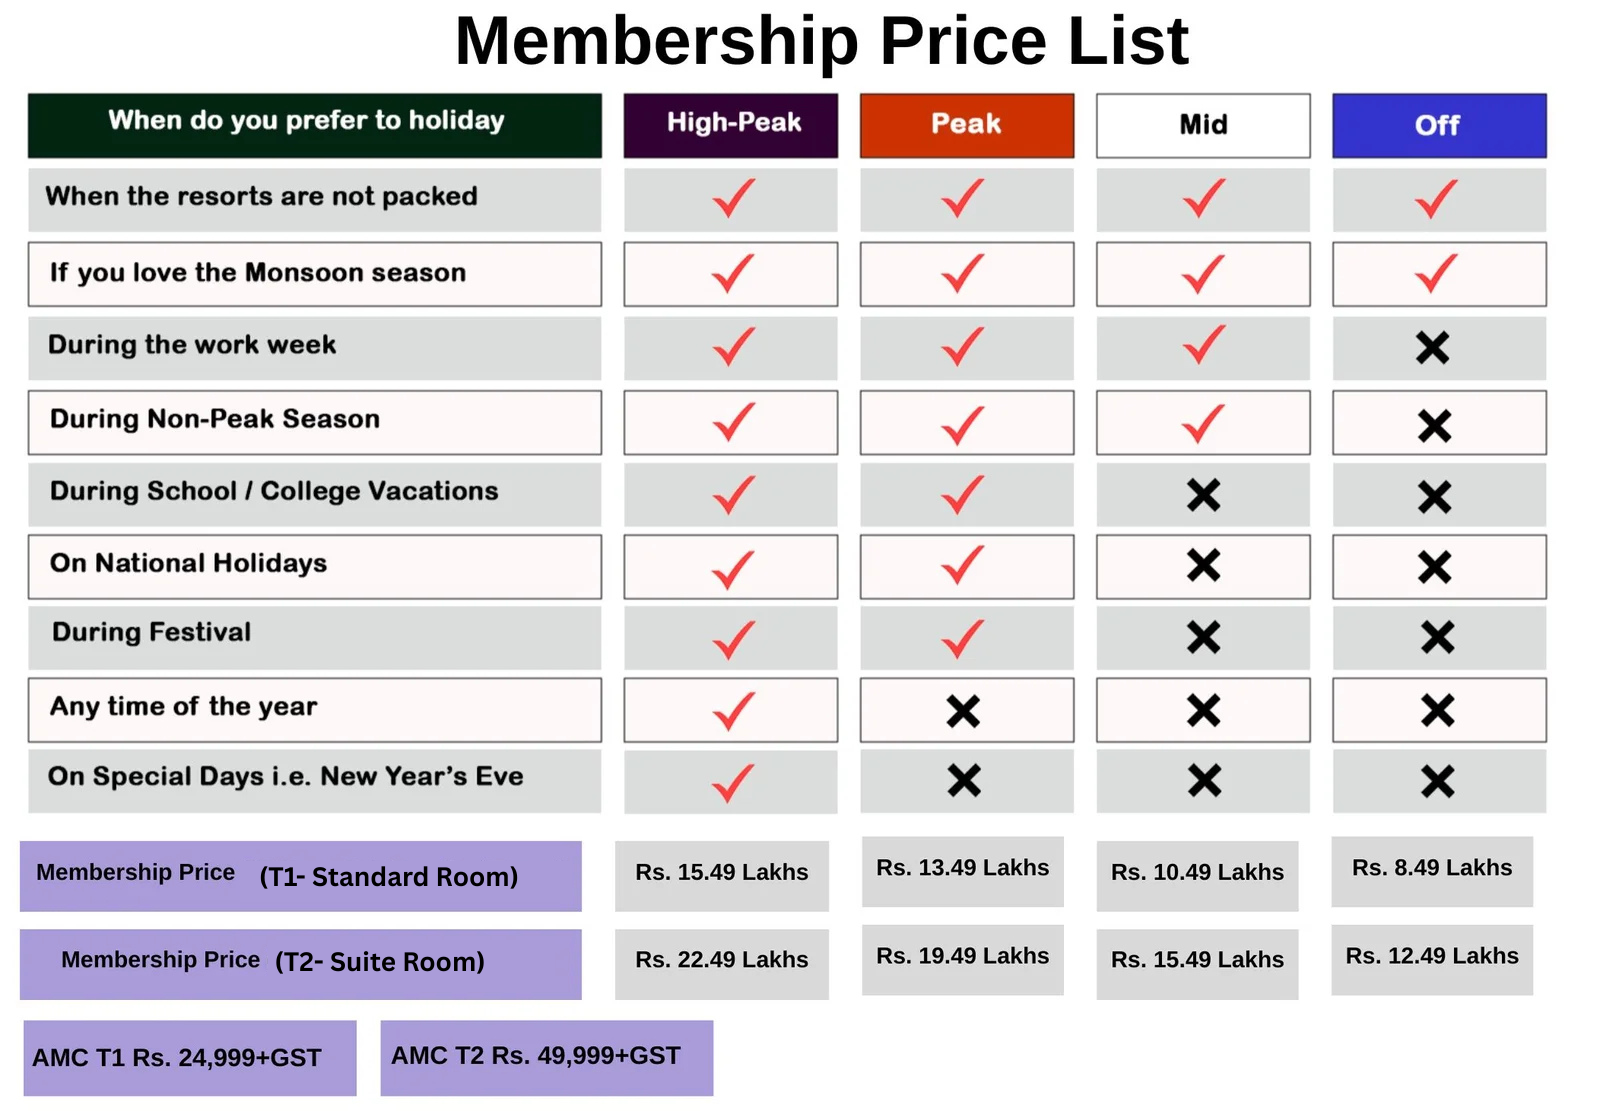Click the AMC T2 Rs. 49,999+GST box
This screenshot has height=1111, width=1600.
click(547, 1058)
